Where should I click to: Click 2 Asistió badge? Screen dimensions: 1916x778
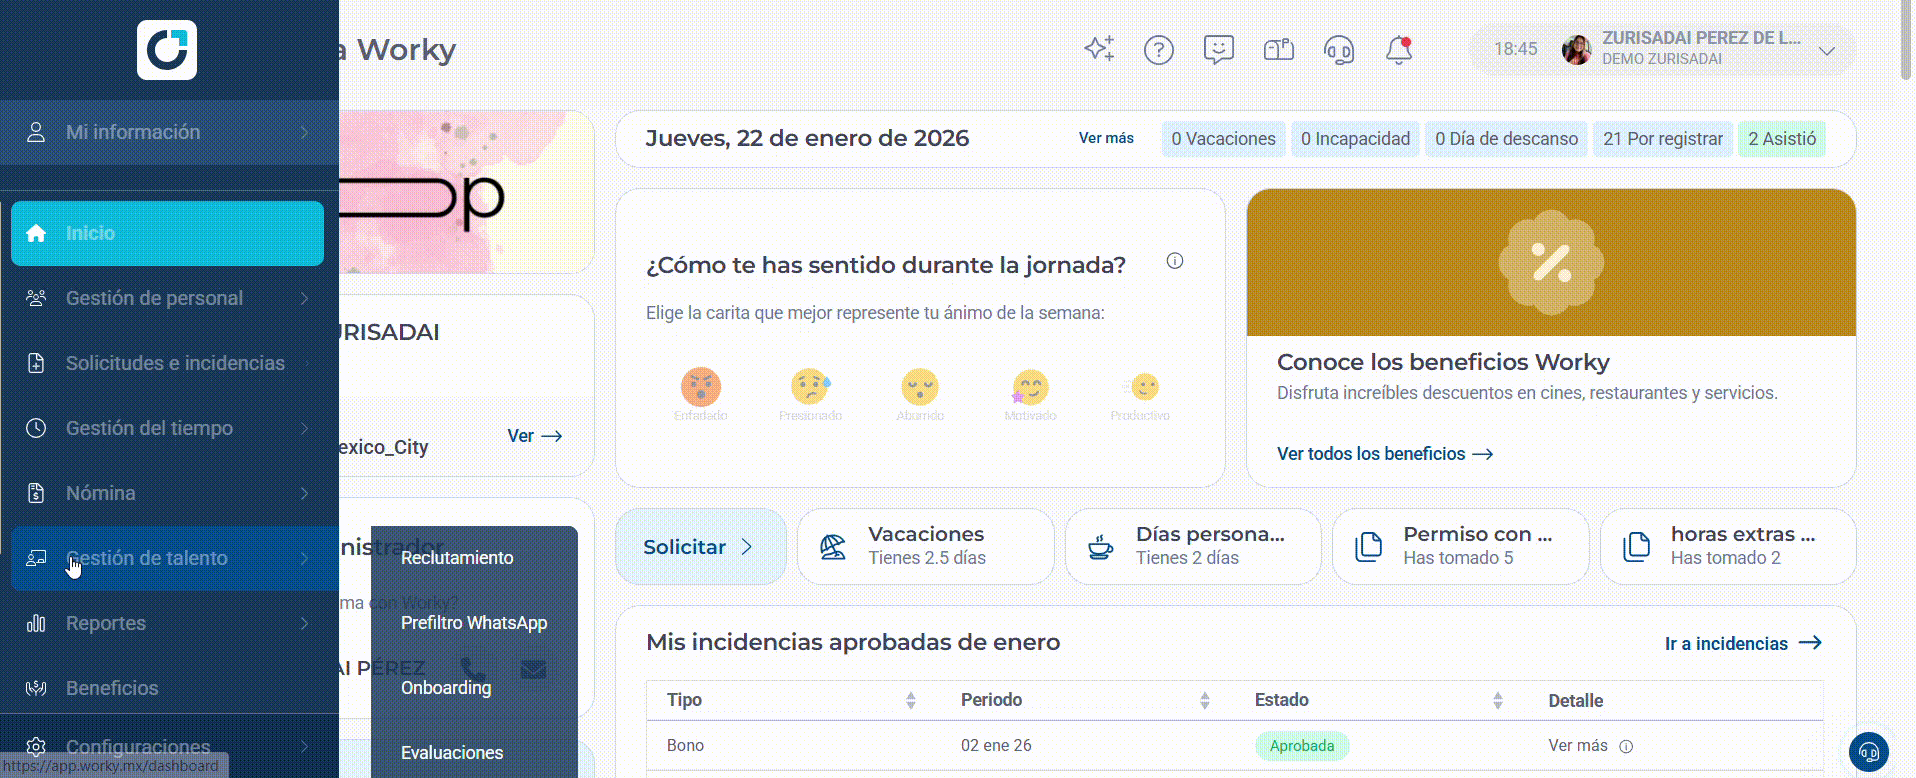pyautogui.click(x=1782, y=139)
